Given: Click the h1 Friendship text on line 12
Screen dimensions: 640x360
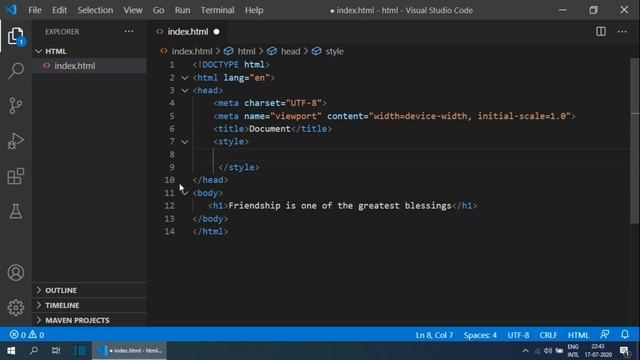Looking at the screenshot, I should pyautogui.click(x=340, y=206).
